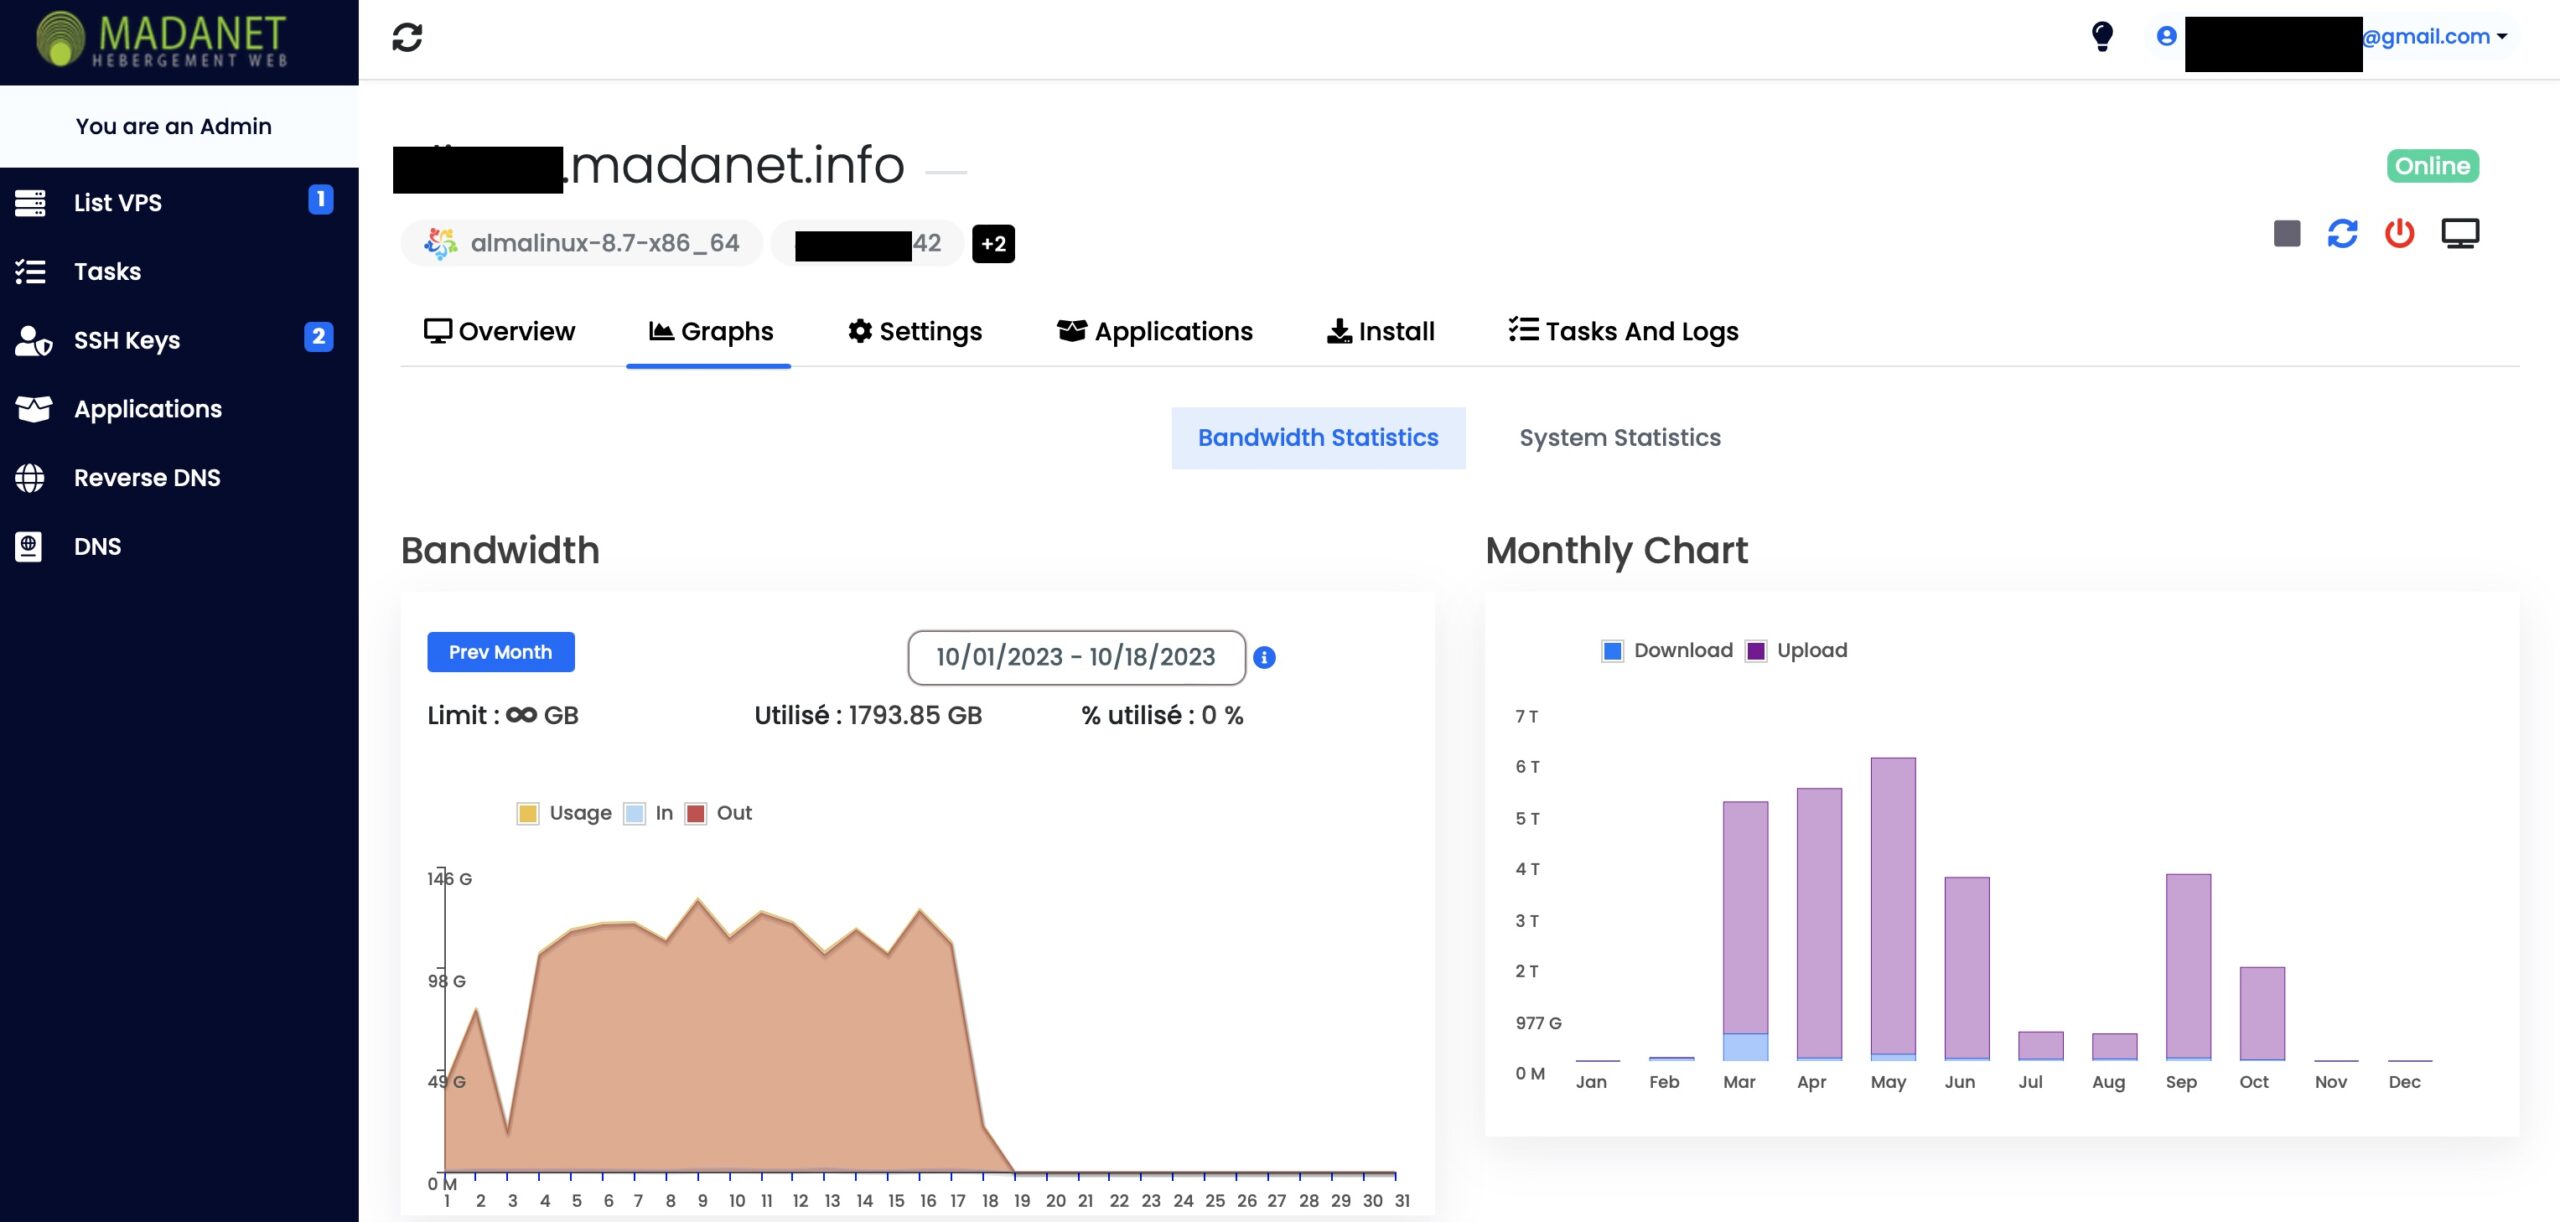Click the DNS address book icon
2560x1222 pixels.
29,546
